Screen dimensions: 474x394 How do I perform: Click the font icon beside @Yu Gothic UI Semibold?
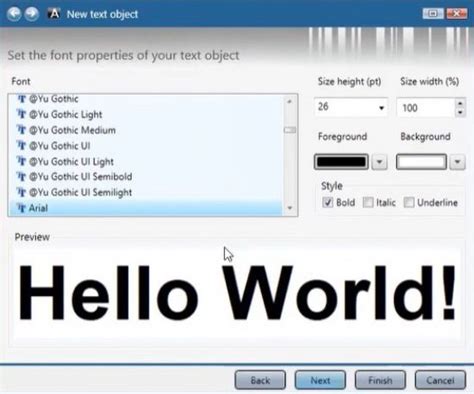click(21, 176)
